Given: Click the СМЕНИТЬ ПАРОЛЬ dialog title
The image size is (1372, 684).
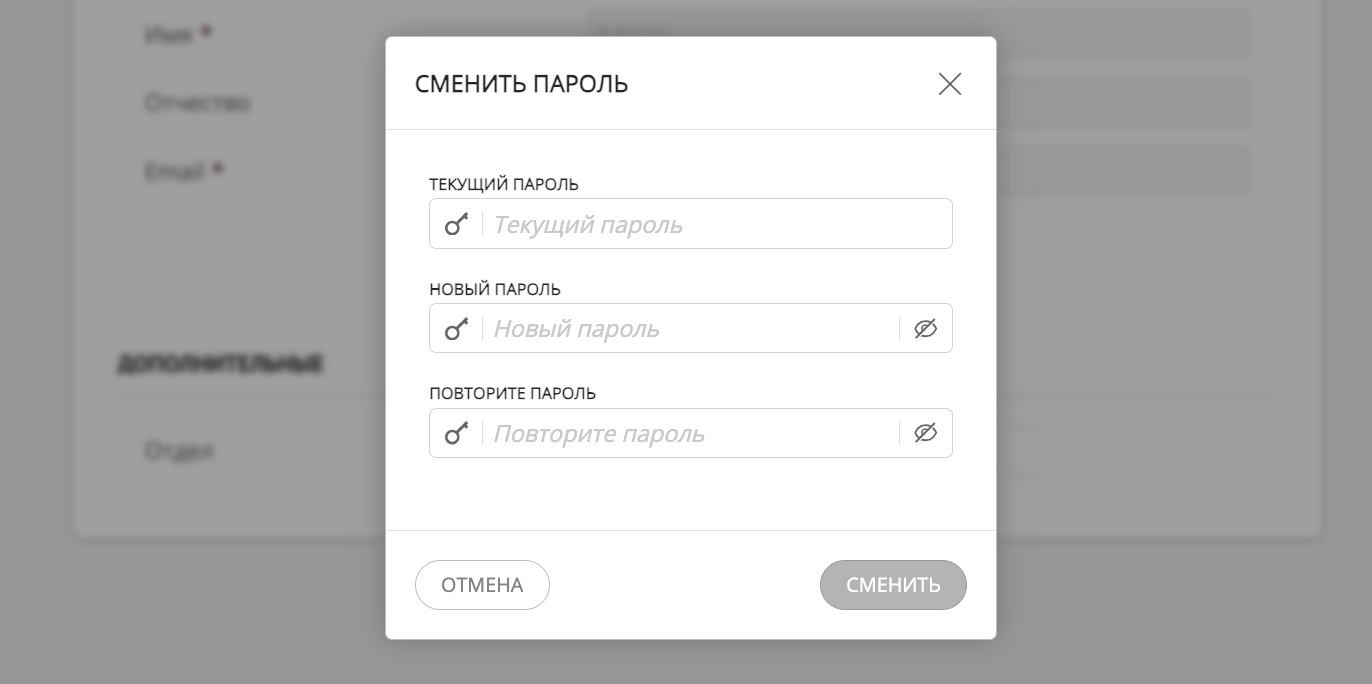Looking at the screenshot, I should (521, 84).
